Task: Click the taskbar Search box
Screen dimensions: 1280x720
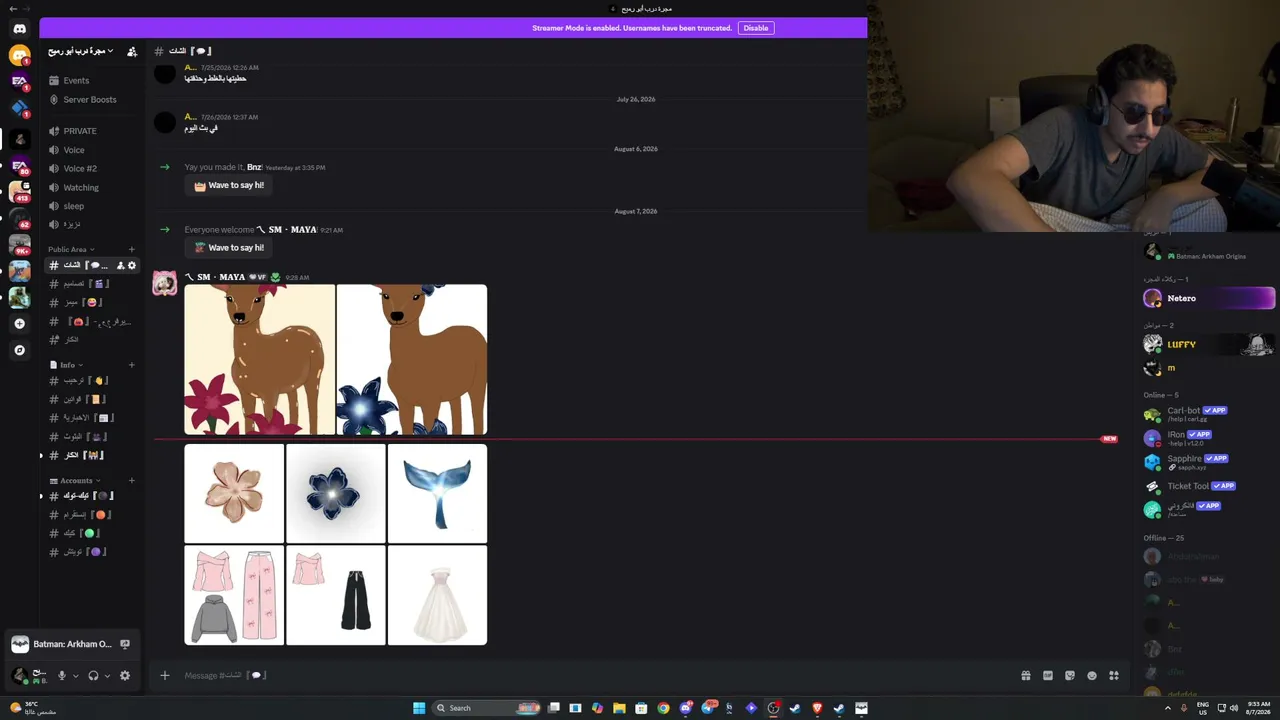Action: (x=488, y=708)
